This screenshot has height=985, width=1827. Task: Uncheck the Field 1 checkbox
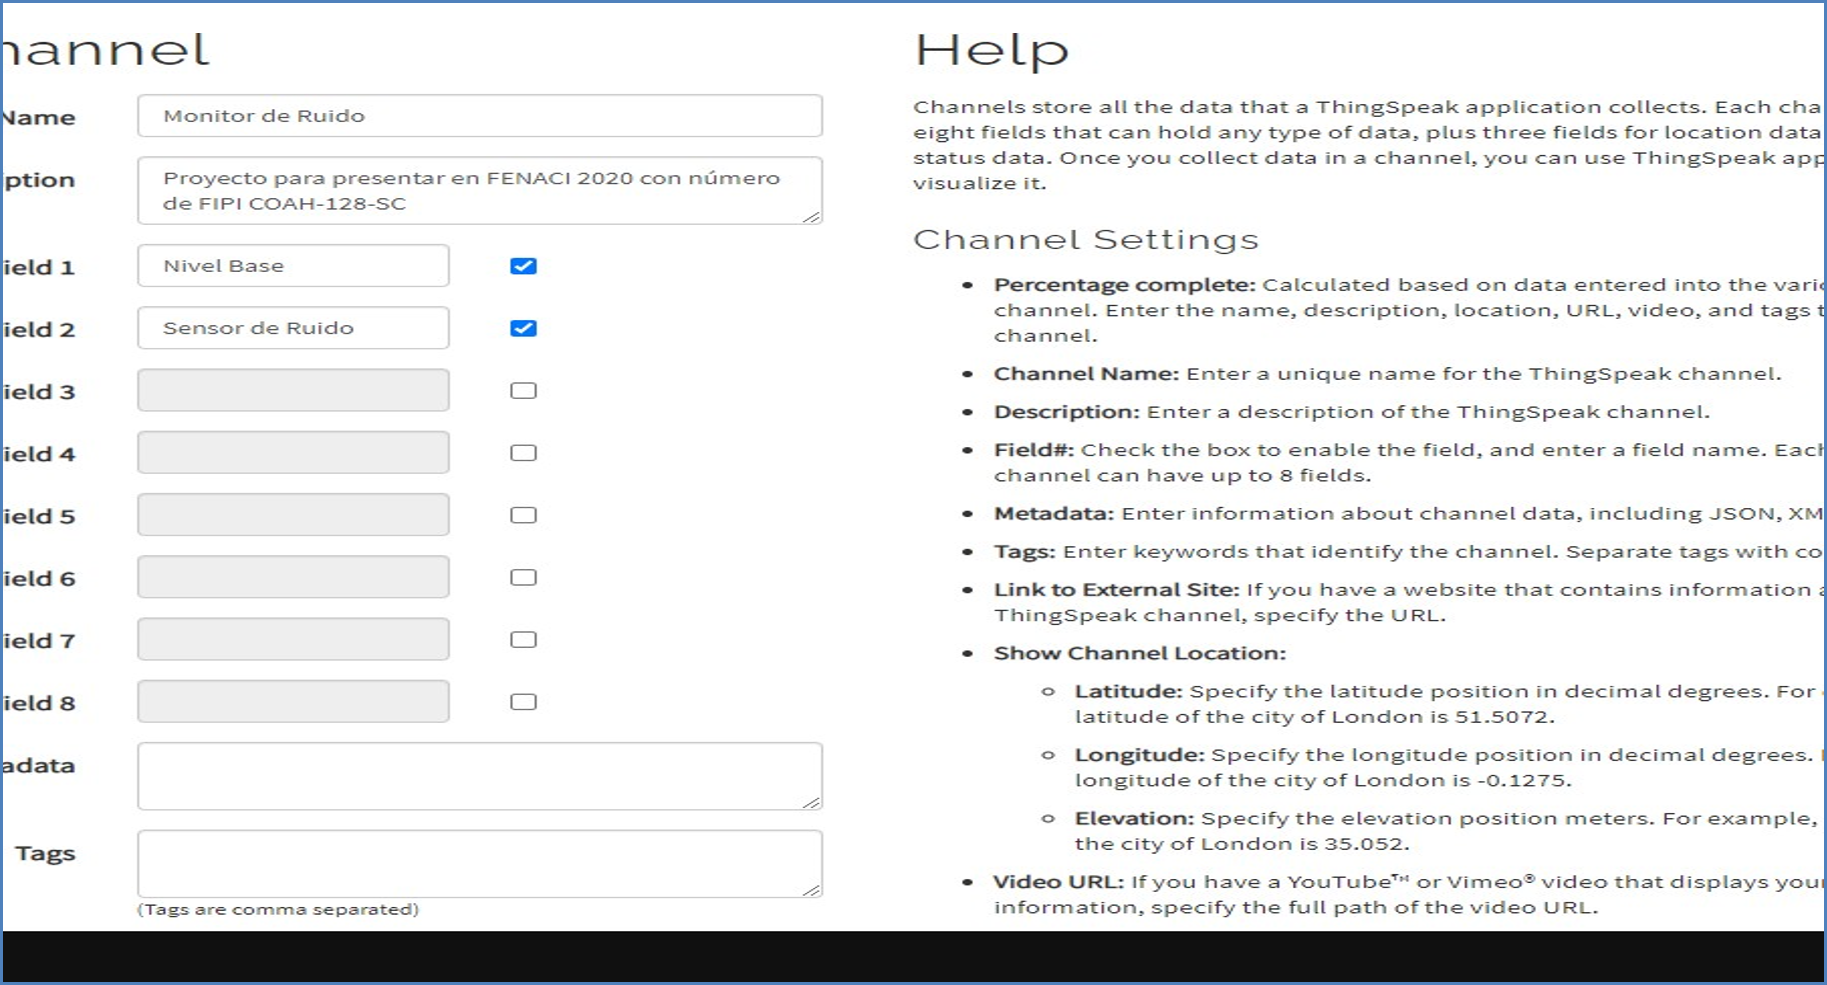pos(524,266)
